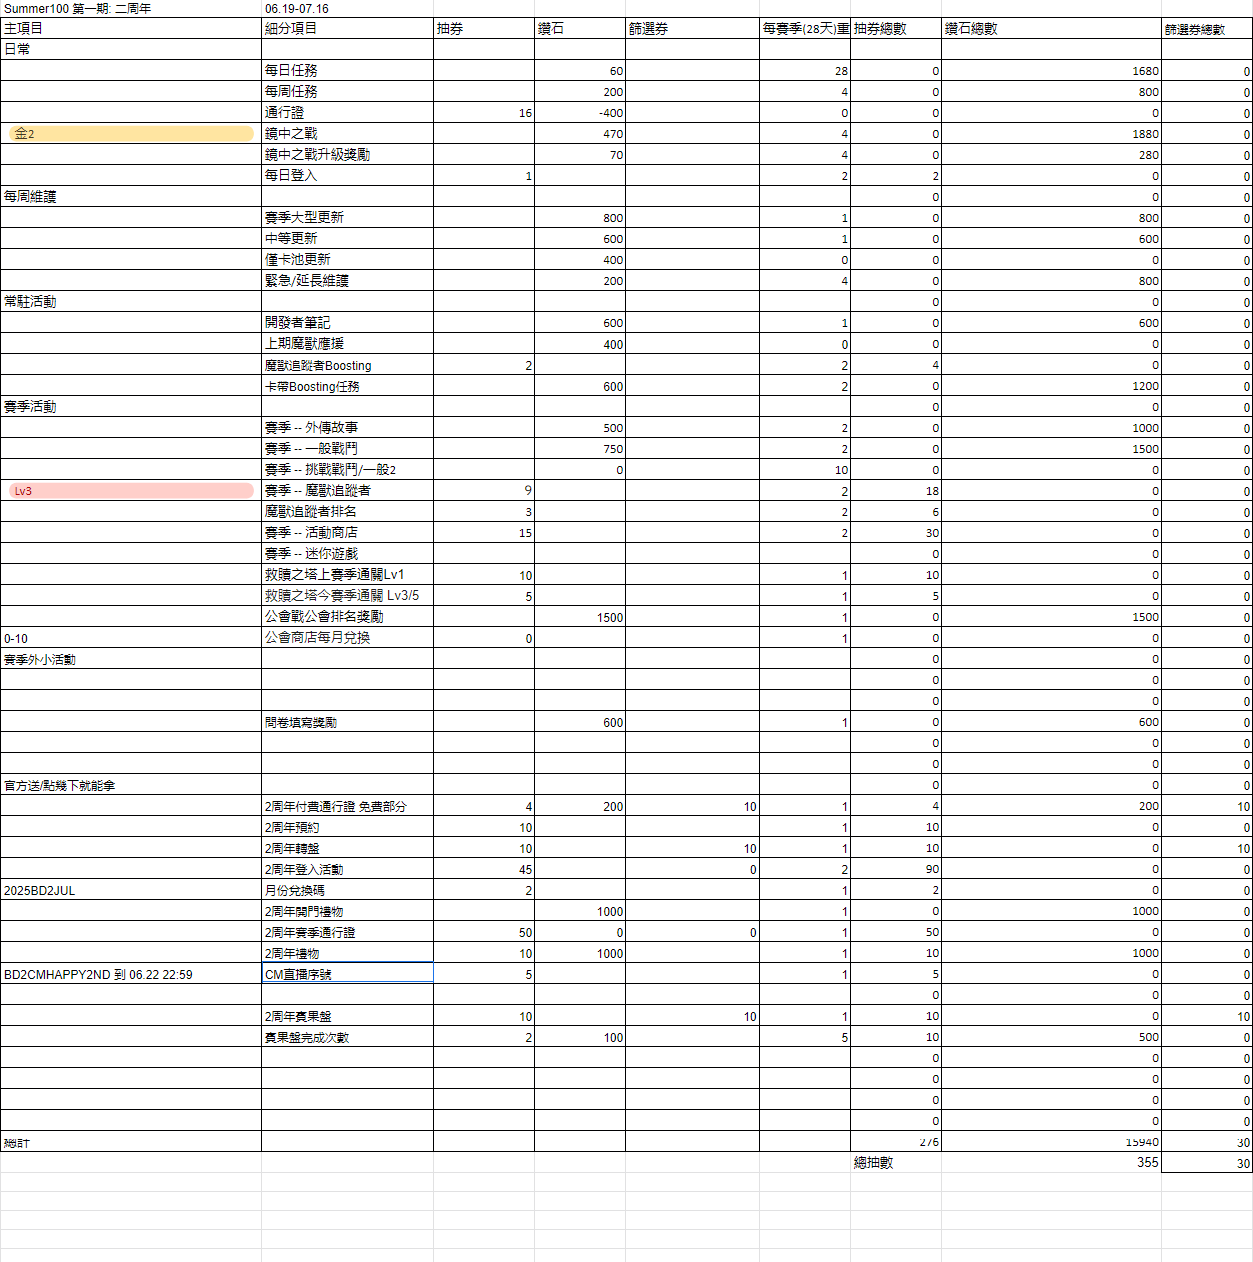
Task: Select the 賽季 -- 迷你遊戲 cell
Action: [346, 554]
